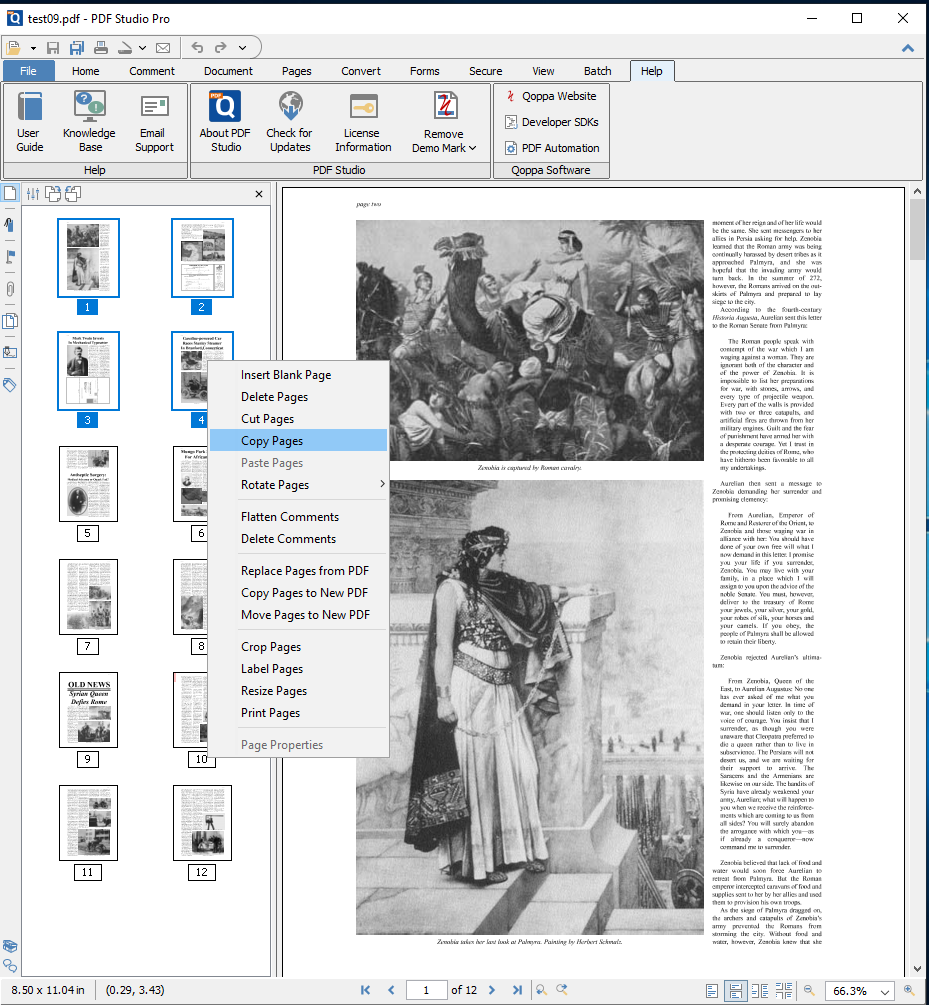Click the Email icon on the top toolbar
Image resolution: width=929 pixels, height=1005 pixels.
pyautogui.click(x=163, y=46)
